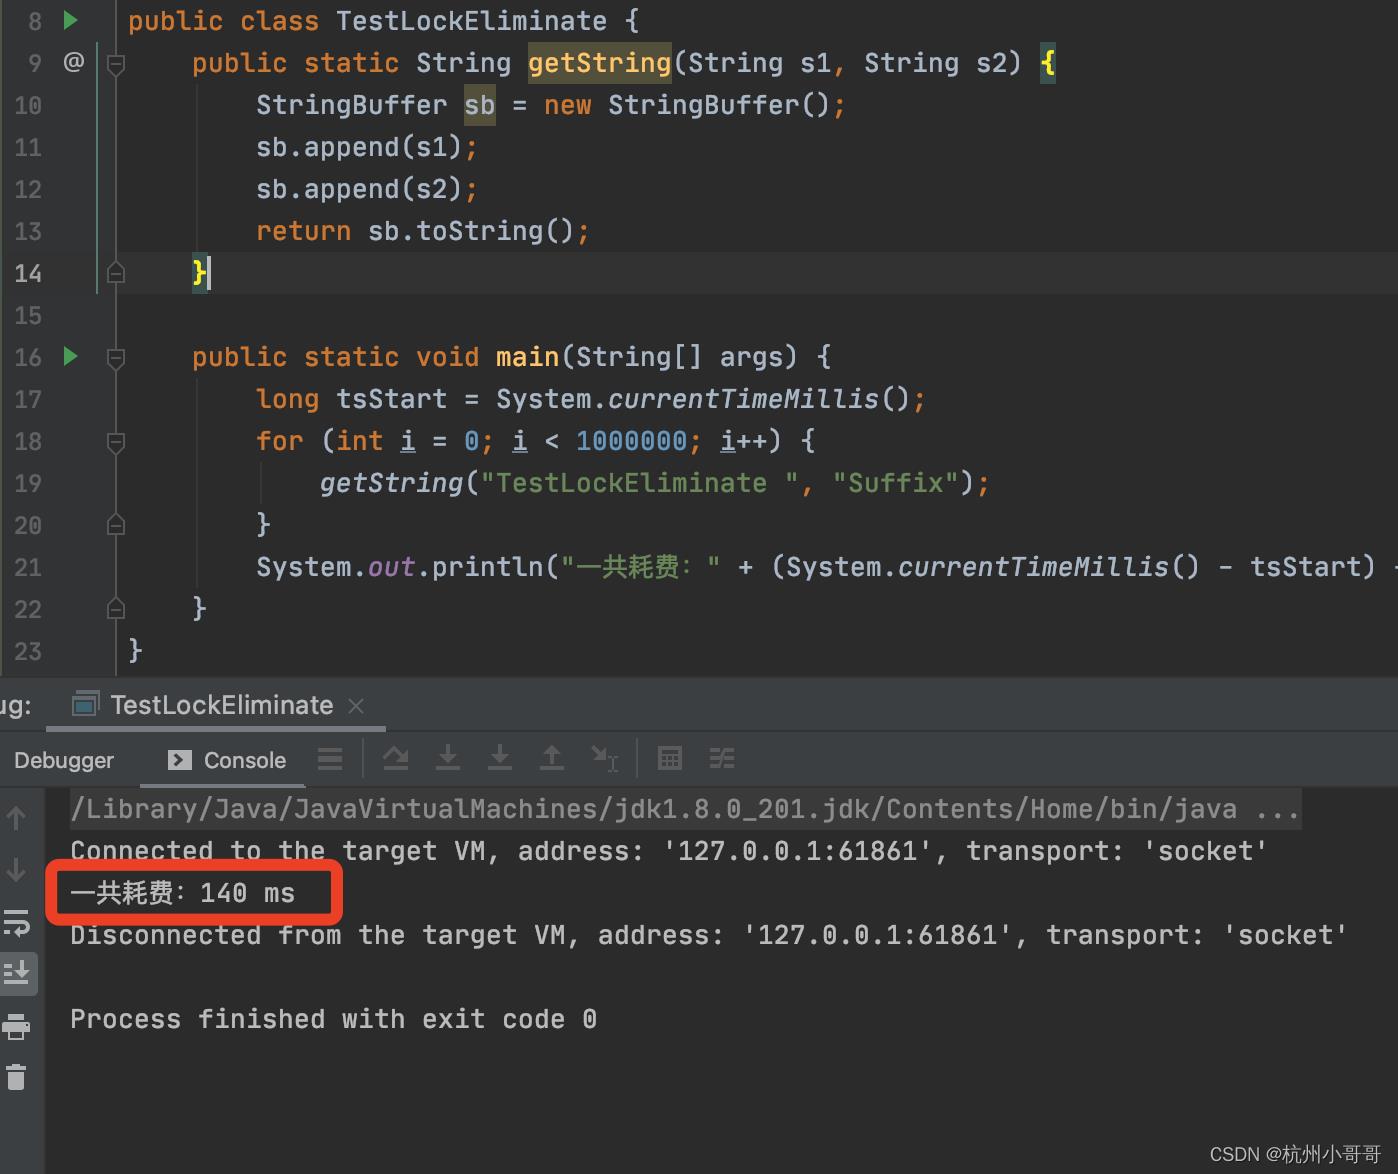Click the fold end marker on line 20
The height and width of the screenshot is (1174, 1398).
pyautogui.click(x=116, y=524)
